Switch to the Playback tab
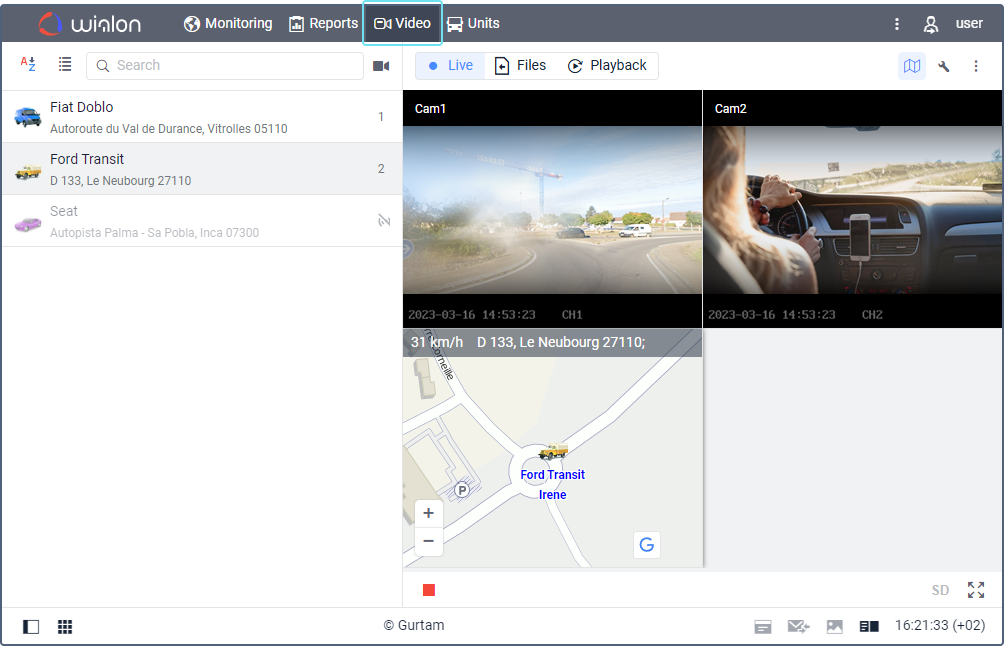 tap(607, 65)
